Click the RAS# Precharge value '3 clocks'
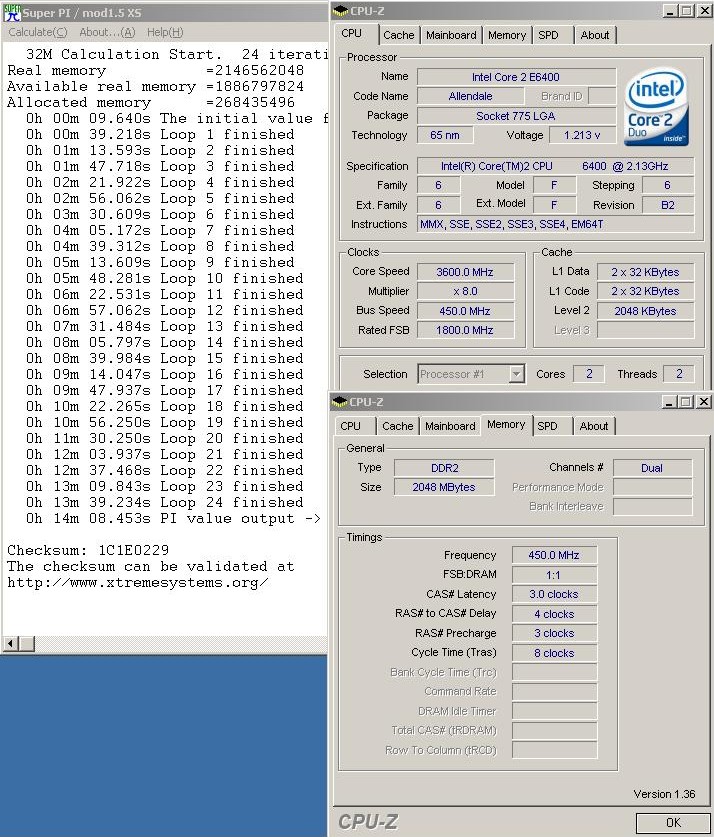 tap(554, 633)
